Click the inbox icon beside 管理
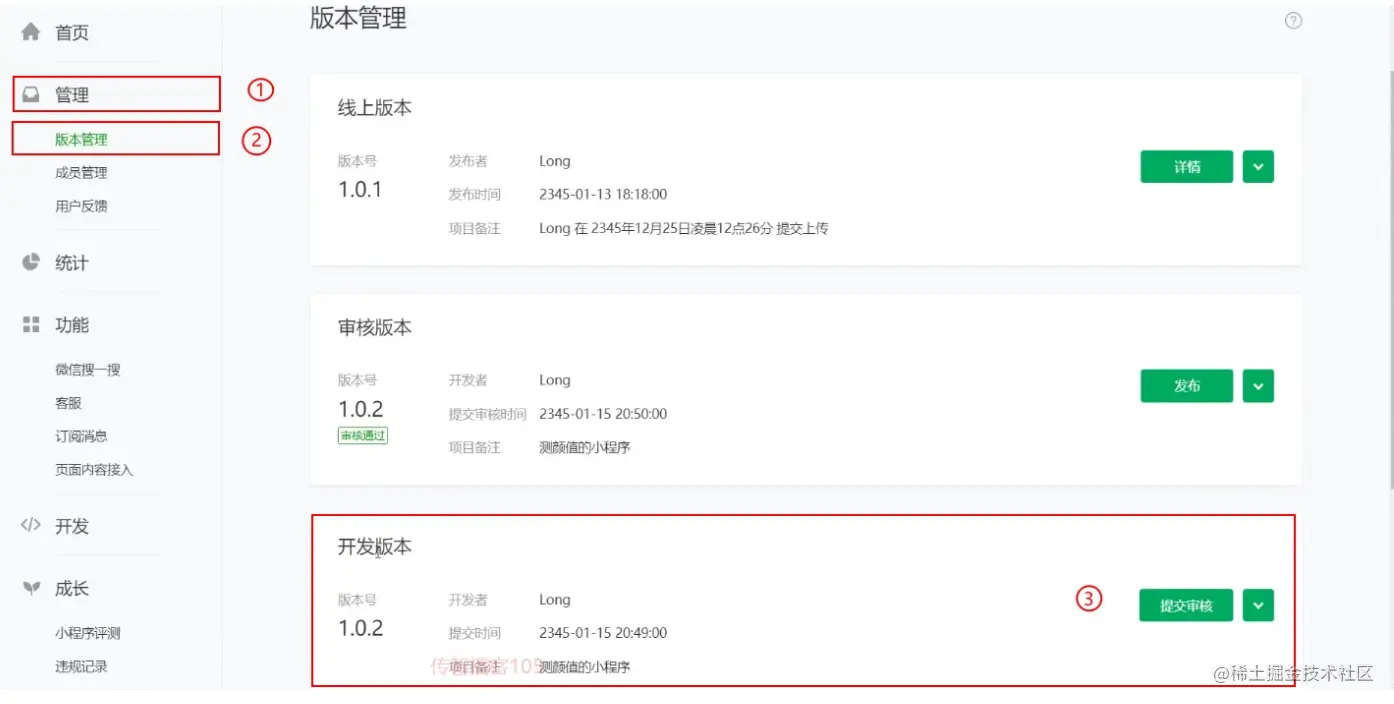The width and height of the screenshot is (1394, 704). [31, 95]
